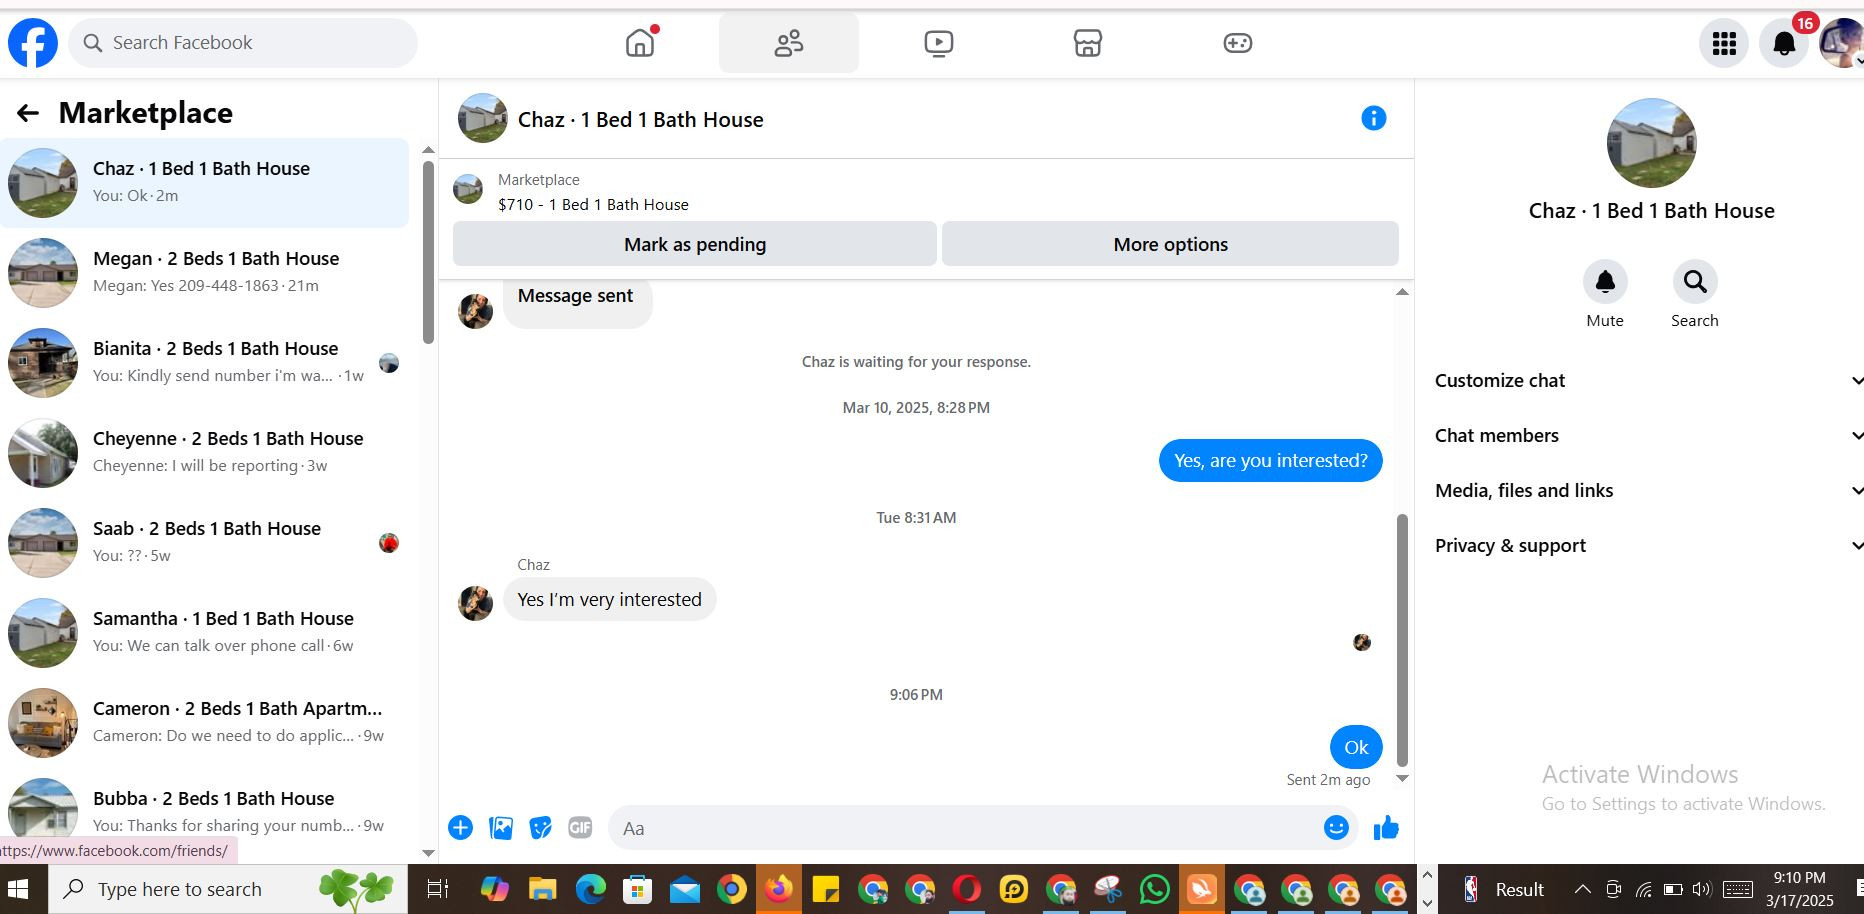Viewport: 1864px width, 914px height.
Task: Open Samantha 1 Bed 1 Bath House chat
Action: (204, 633)
